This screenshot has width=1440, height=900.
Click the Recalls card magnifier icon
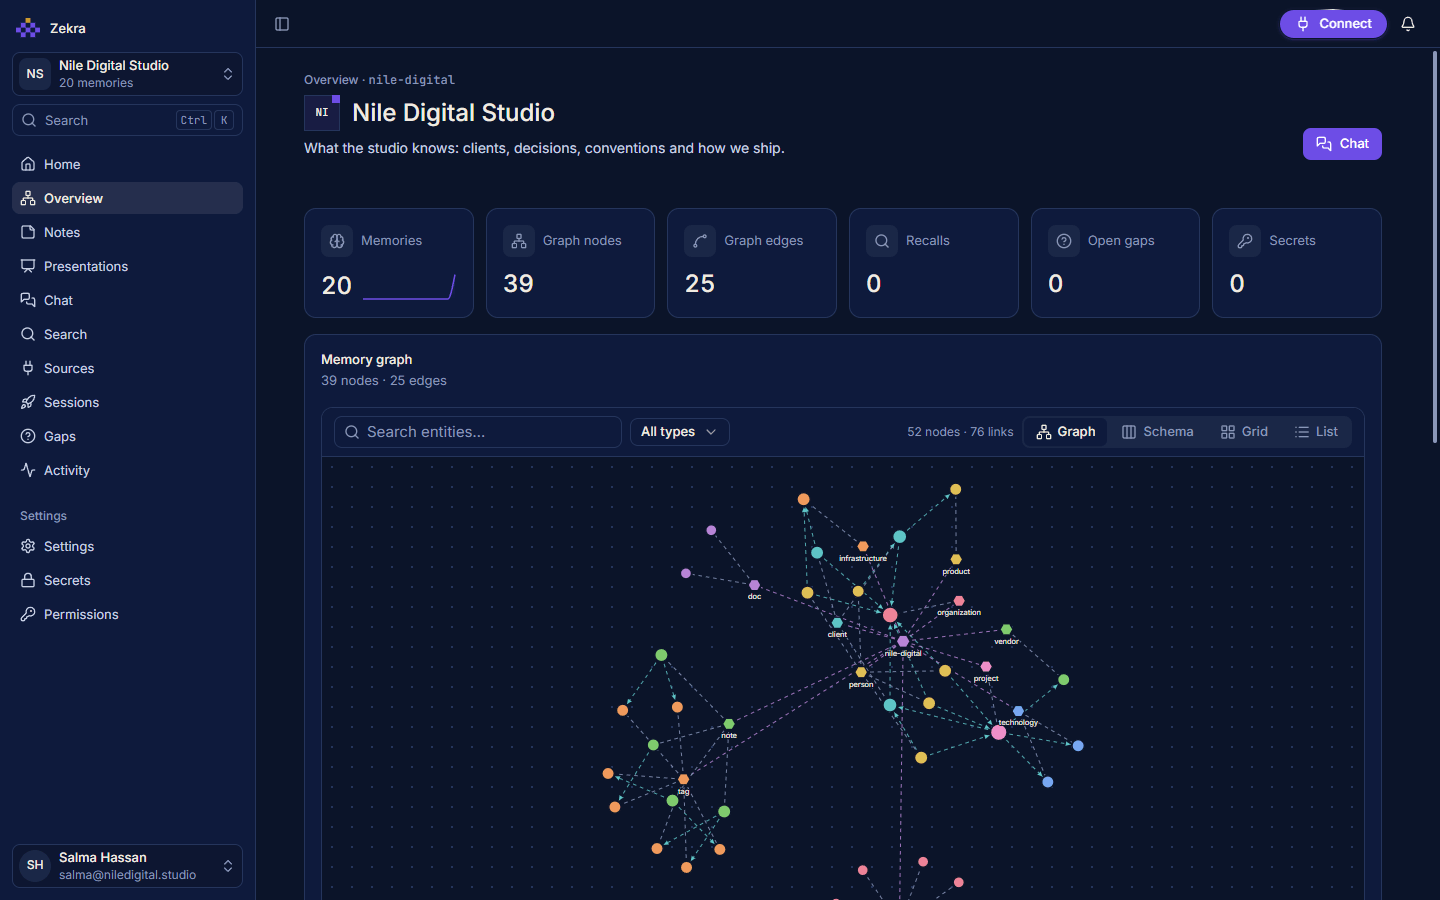click(x=882, y=241)
